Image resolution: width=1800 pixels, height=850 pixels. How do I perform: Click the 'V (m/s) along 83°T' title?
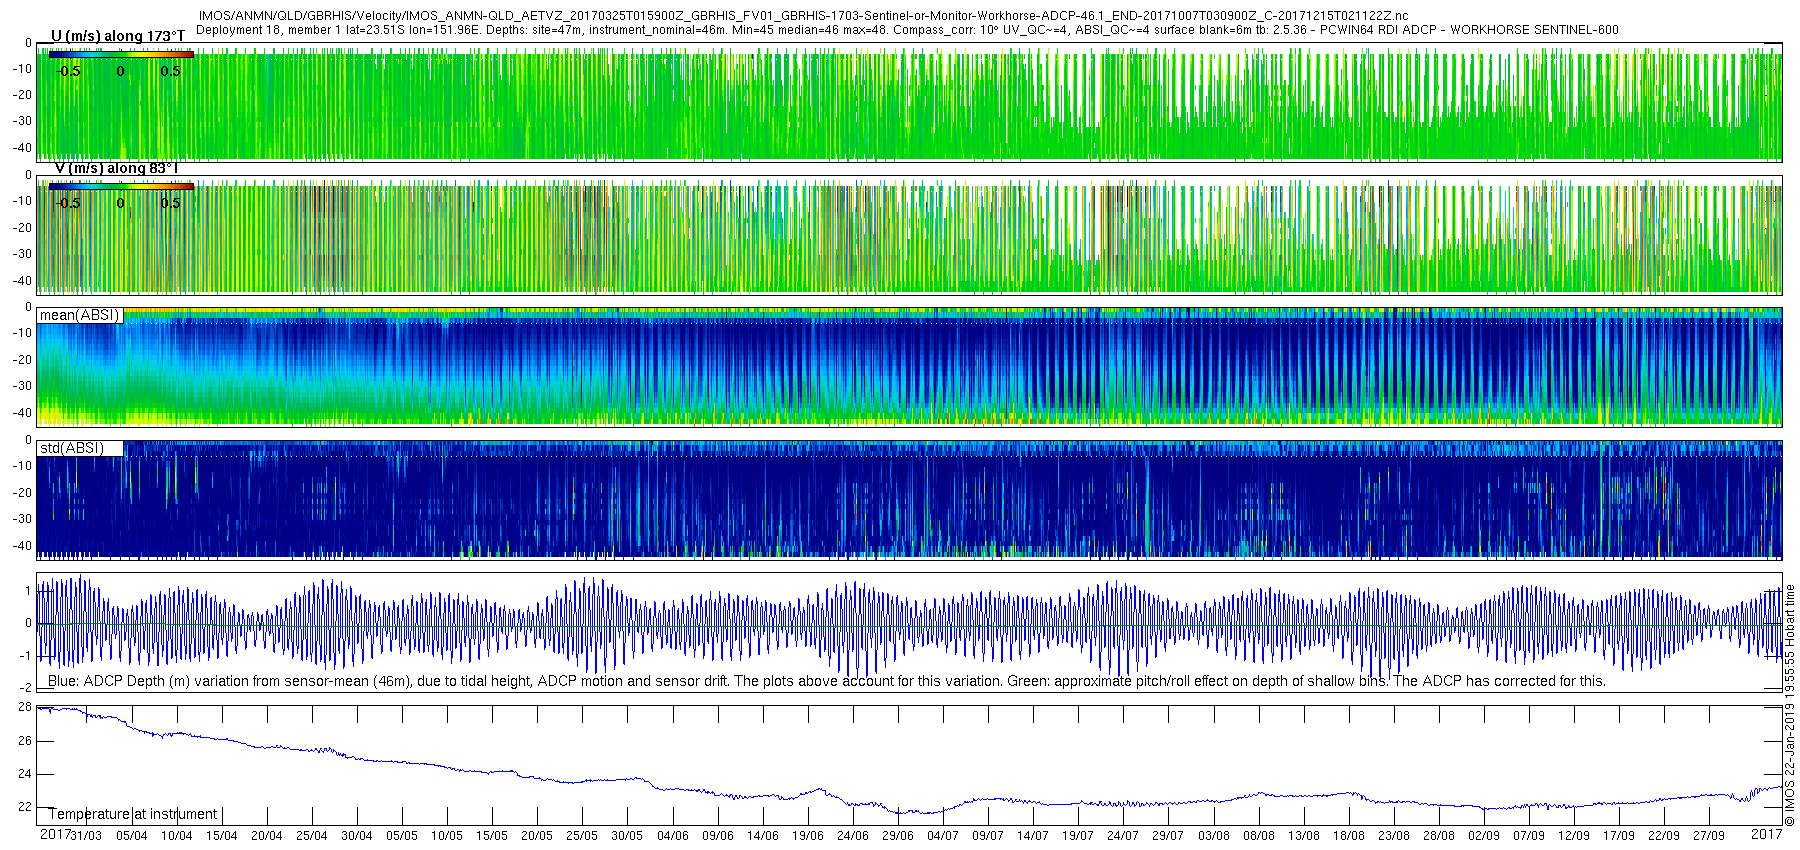(116, 168)
